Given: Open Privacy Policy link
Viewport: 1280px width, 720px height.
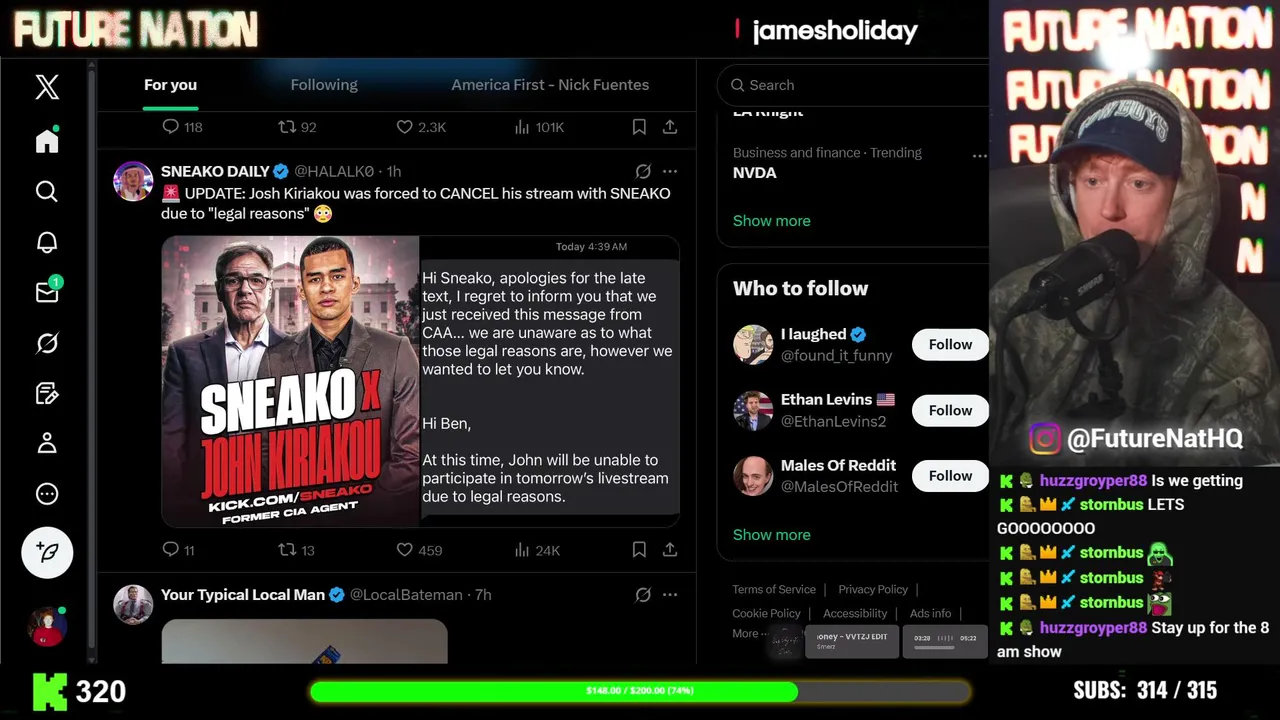Looking at the screenshot, I should tap(873, 590).
